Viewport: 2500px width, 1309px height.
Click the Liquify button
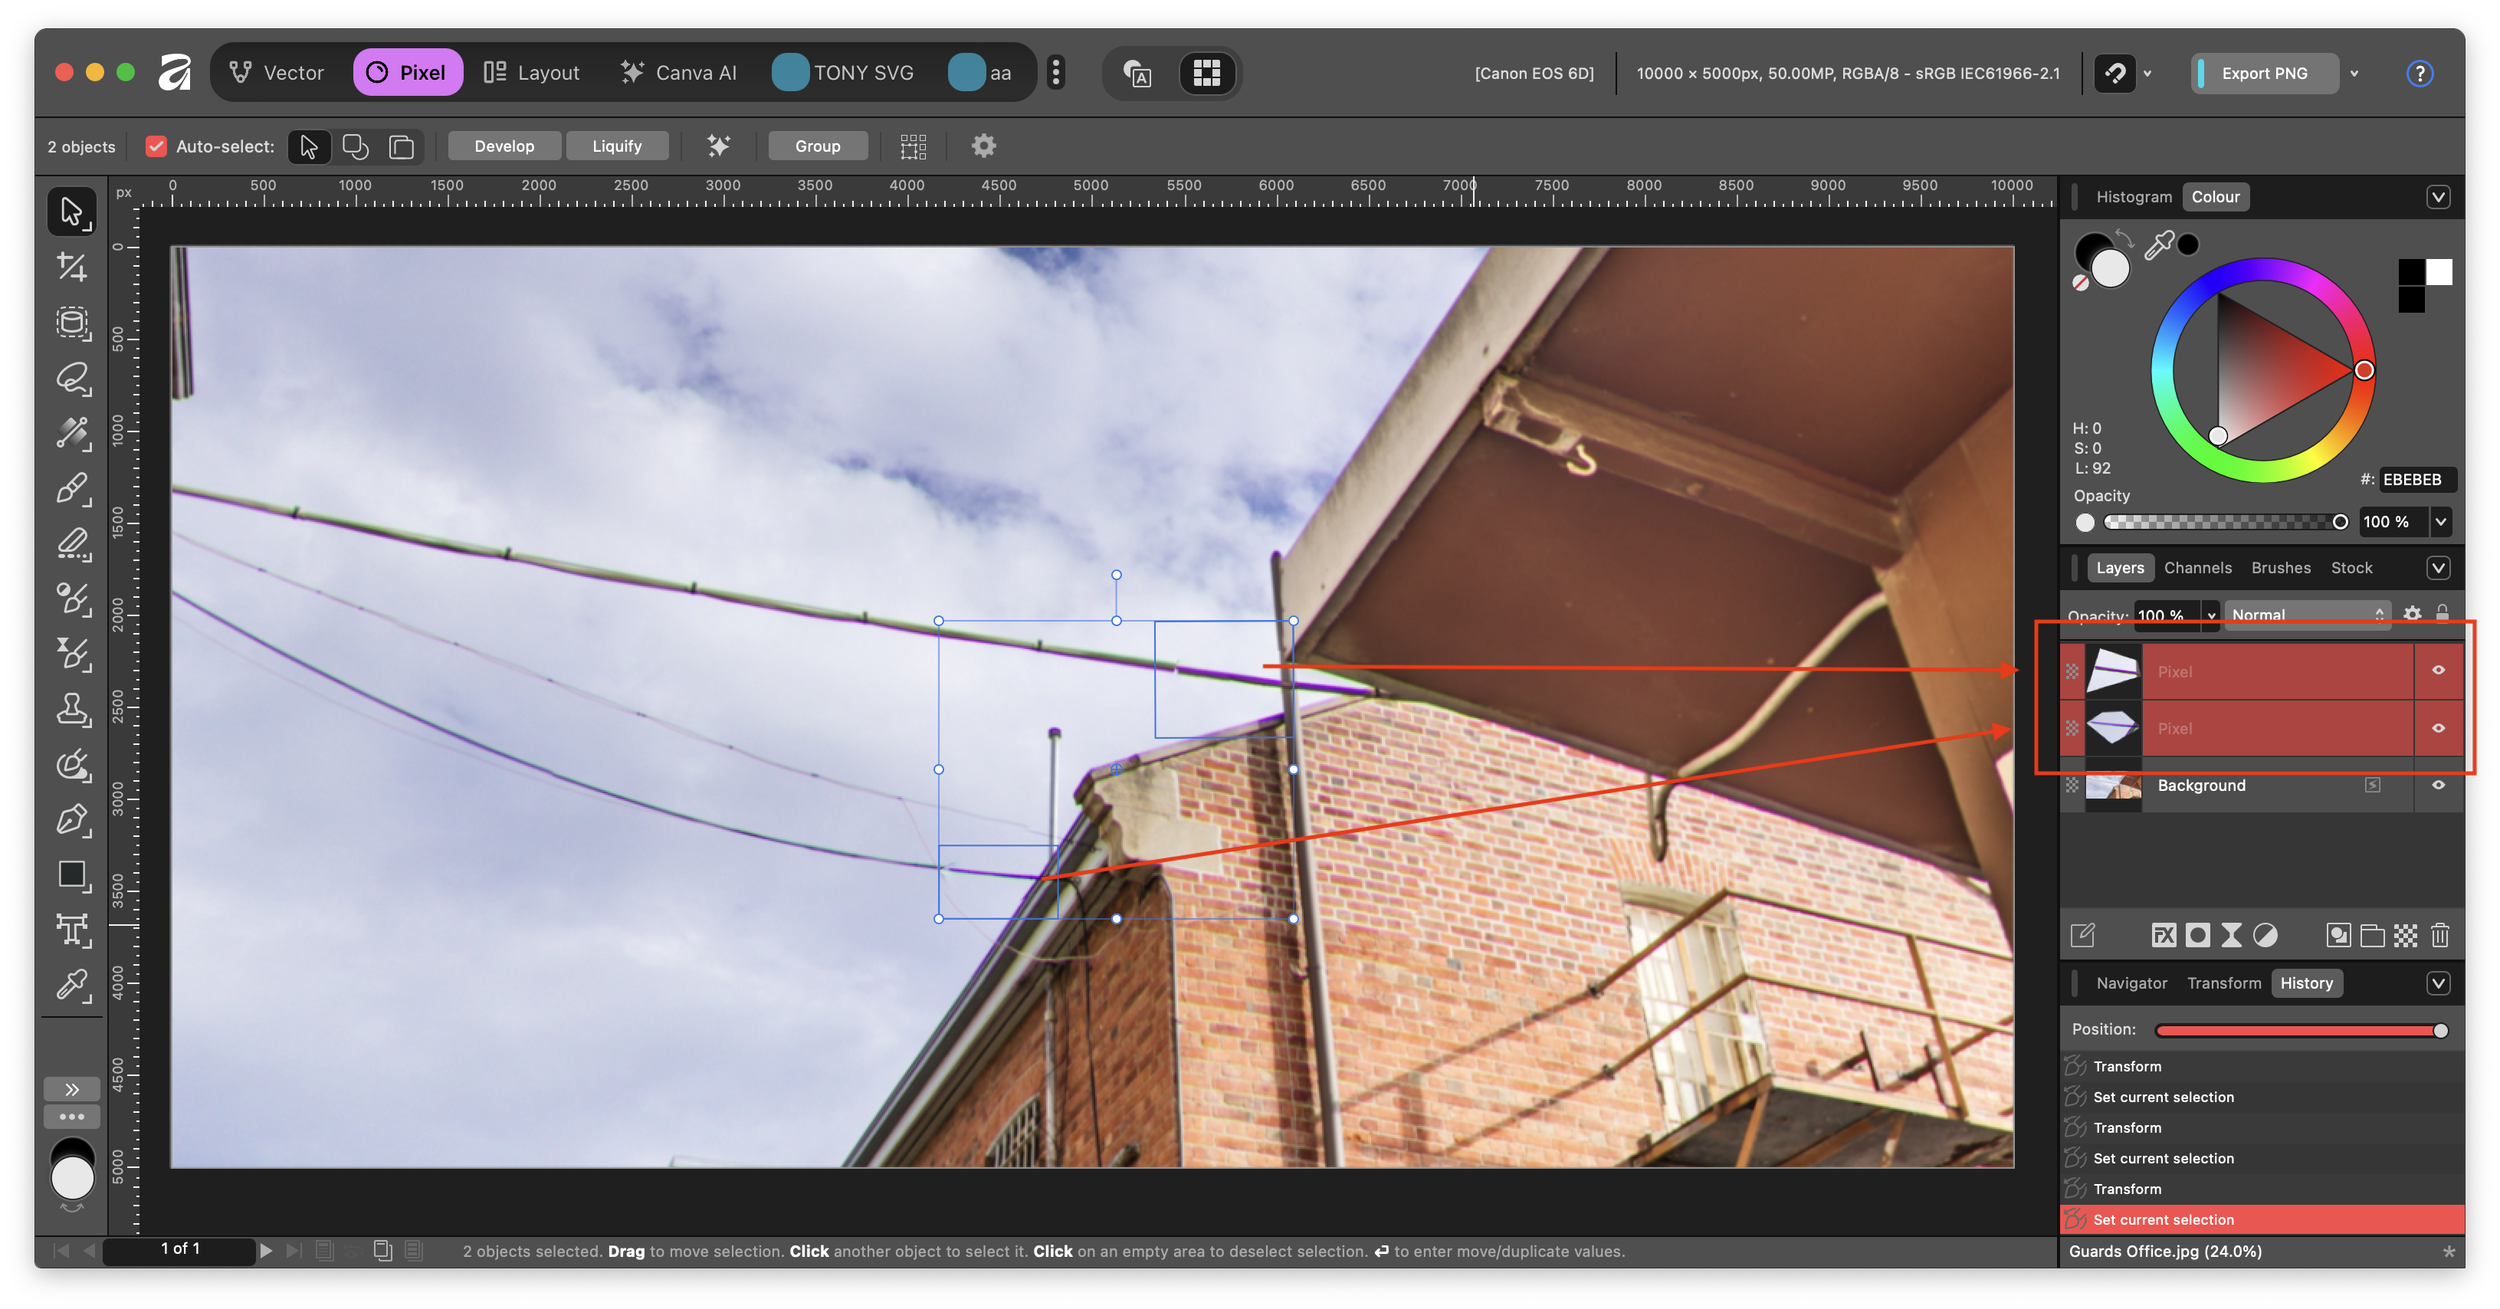[616, 146]
